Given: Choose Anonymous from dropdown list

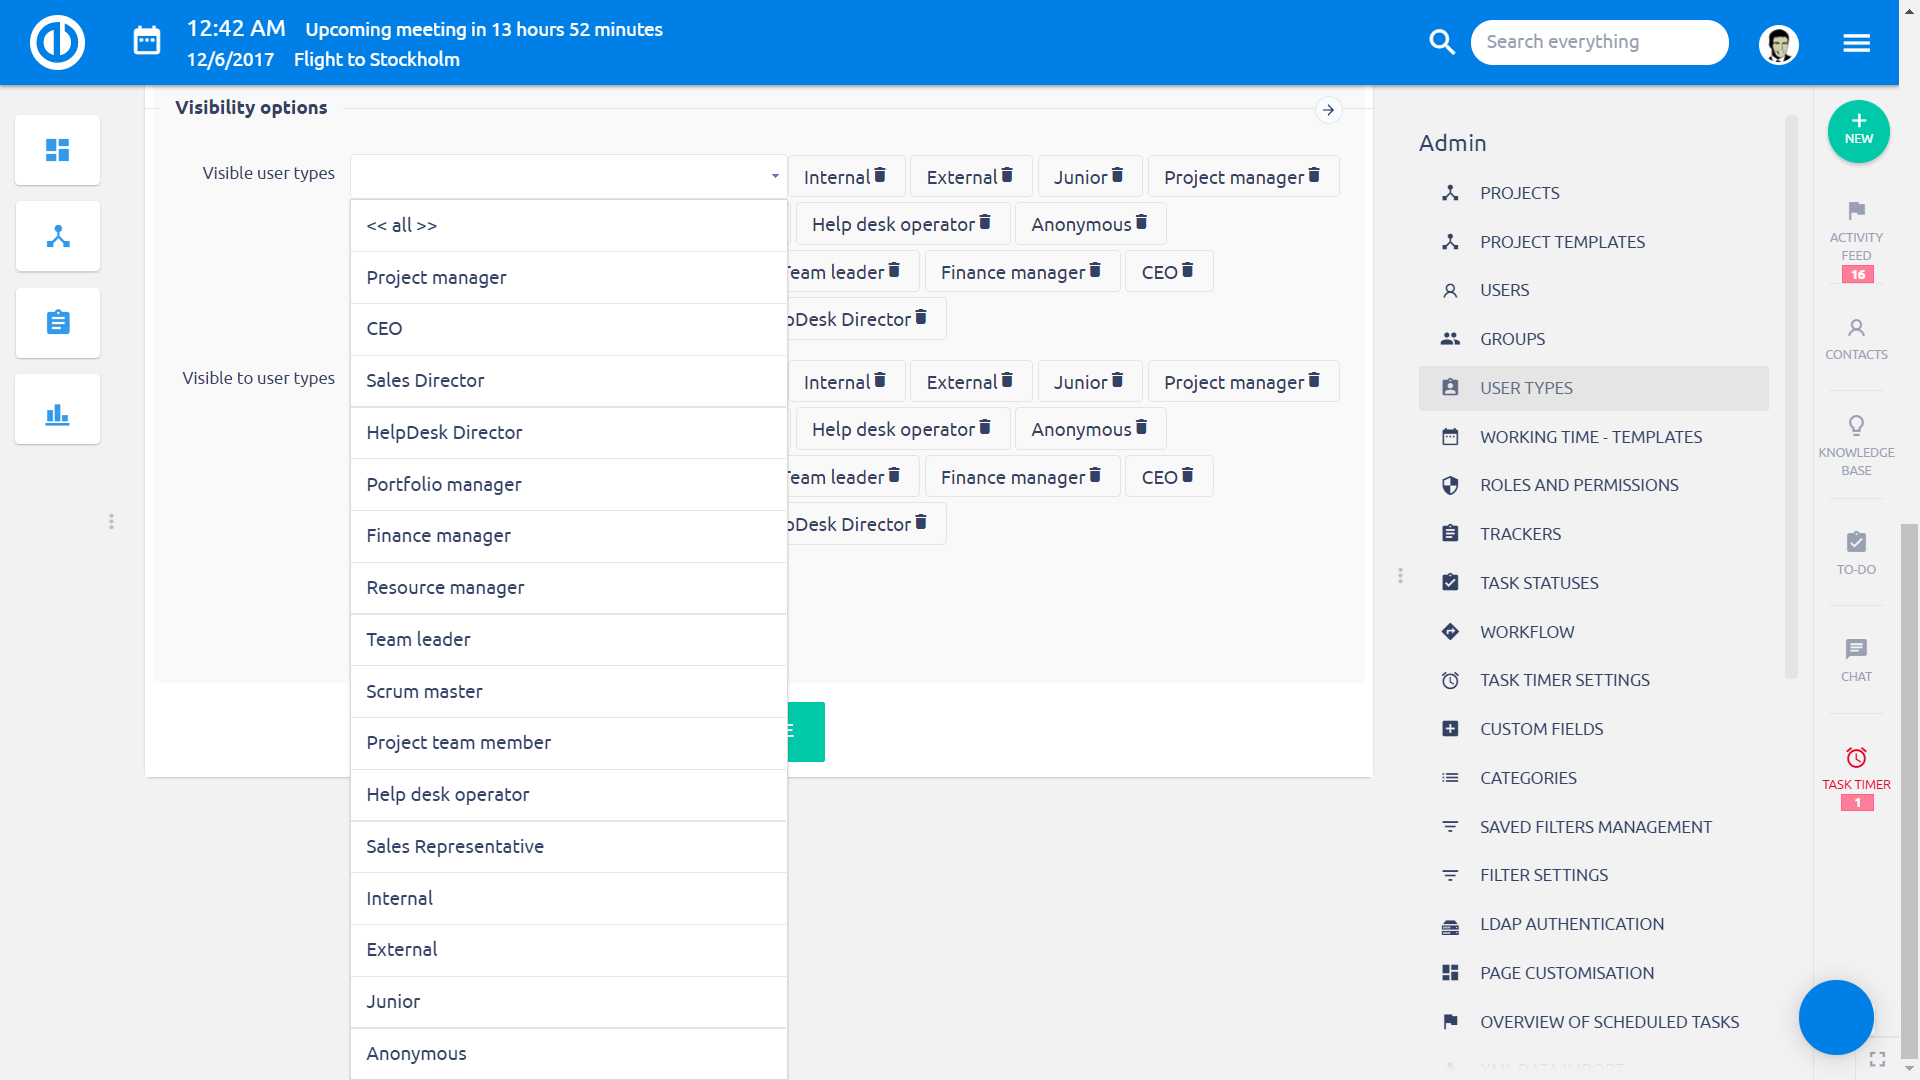Looking at the screenshot, I should click(x=568, y=1054).
